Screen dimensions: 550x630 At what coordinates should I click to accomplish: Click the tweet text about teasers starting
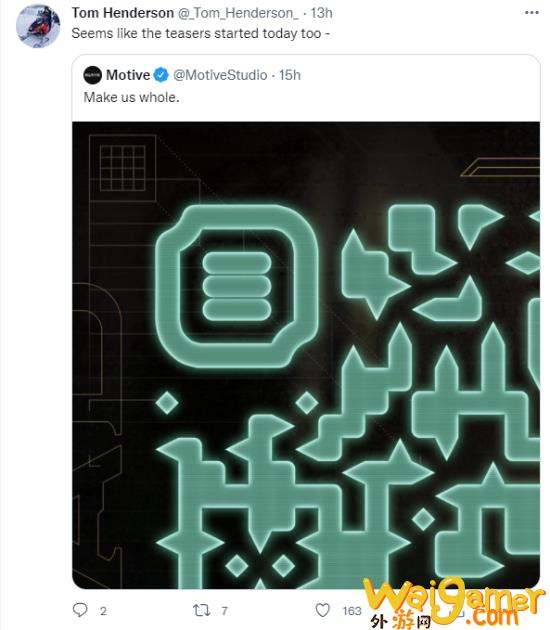(x=201, y=33)
